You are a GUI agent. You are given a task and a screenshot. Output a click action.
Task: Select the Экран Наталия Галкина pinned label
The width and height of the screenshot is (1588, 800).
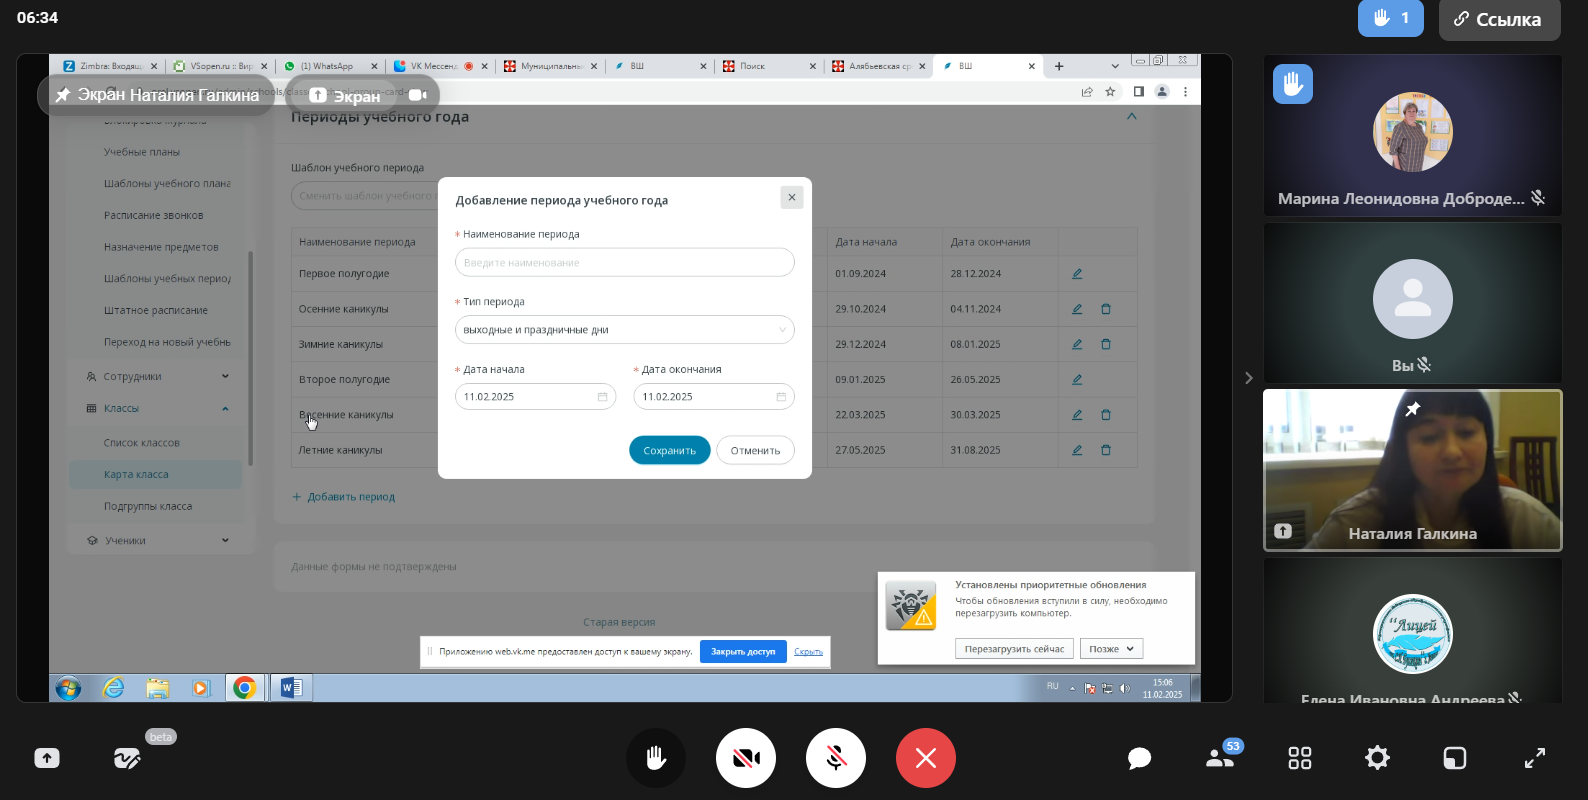tap(157, 95)
